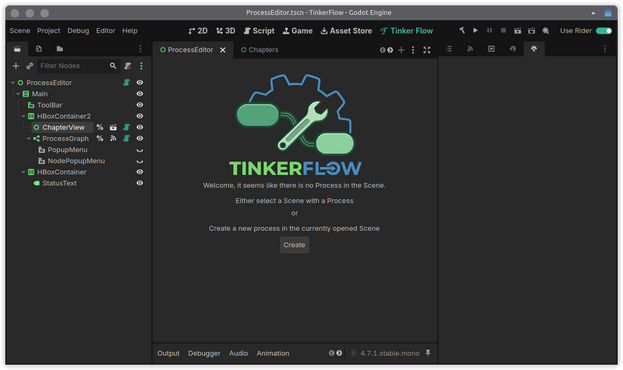Instantiate a child scene link icon
Image resolution: width=623 pixels, height=370 pixels.
29,66
